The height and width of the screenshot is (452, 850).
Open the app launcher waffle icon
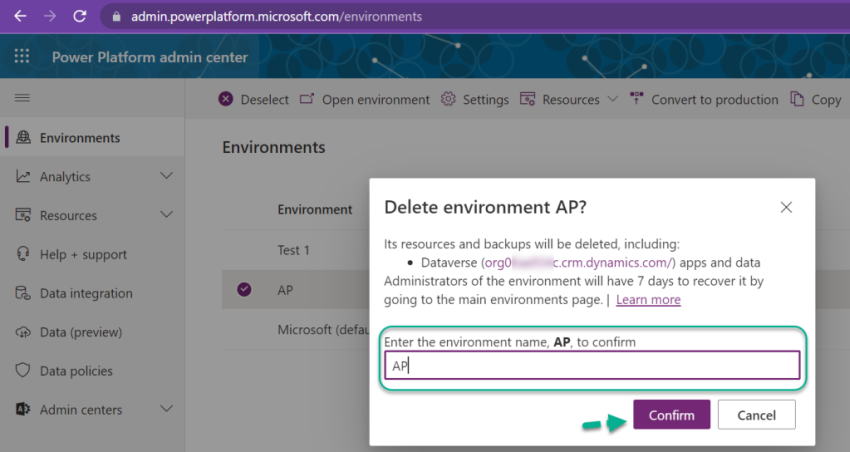click(x=22, y=56)
